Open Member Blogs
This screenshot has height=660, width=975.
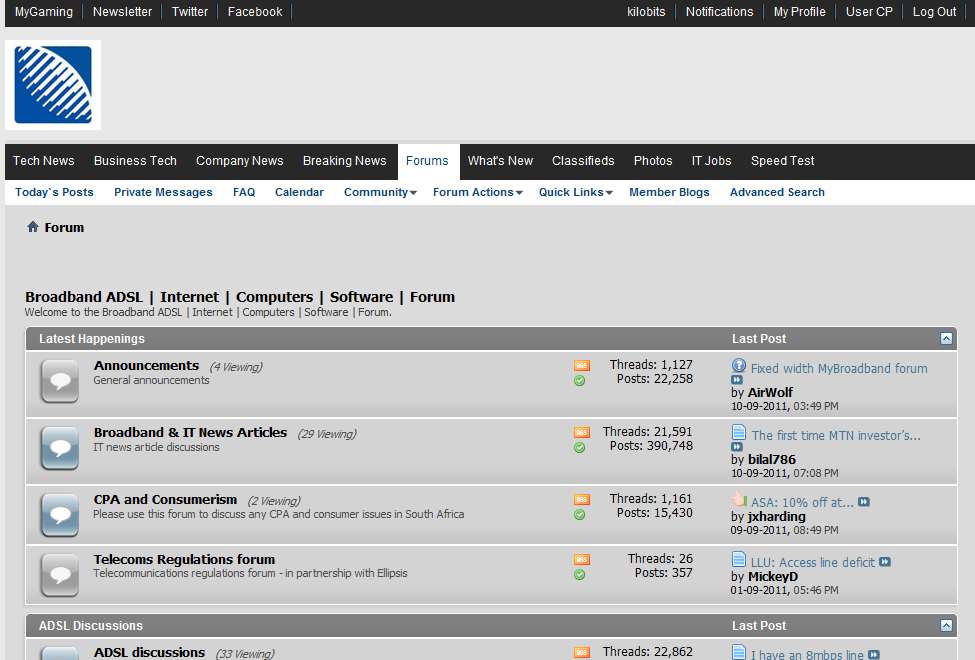tap(669, 192)
